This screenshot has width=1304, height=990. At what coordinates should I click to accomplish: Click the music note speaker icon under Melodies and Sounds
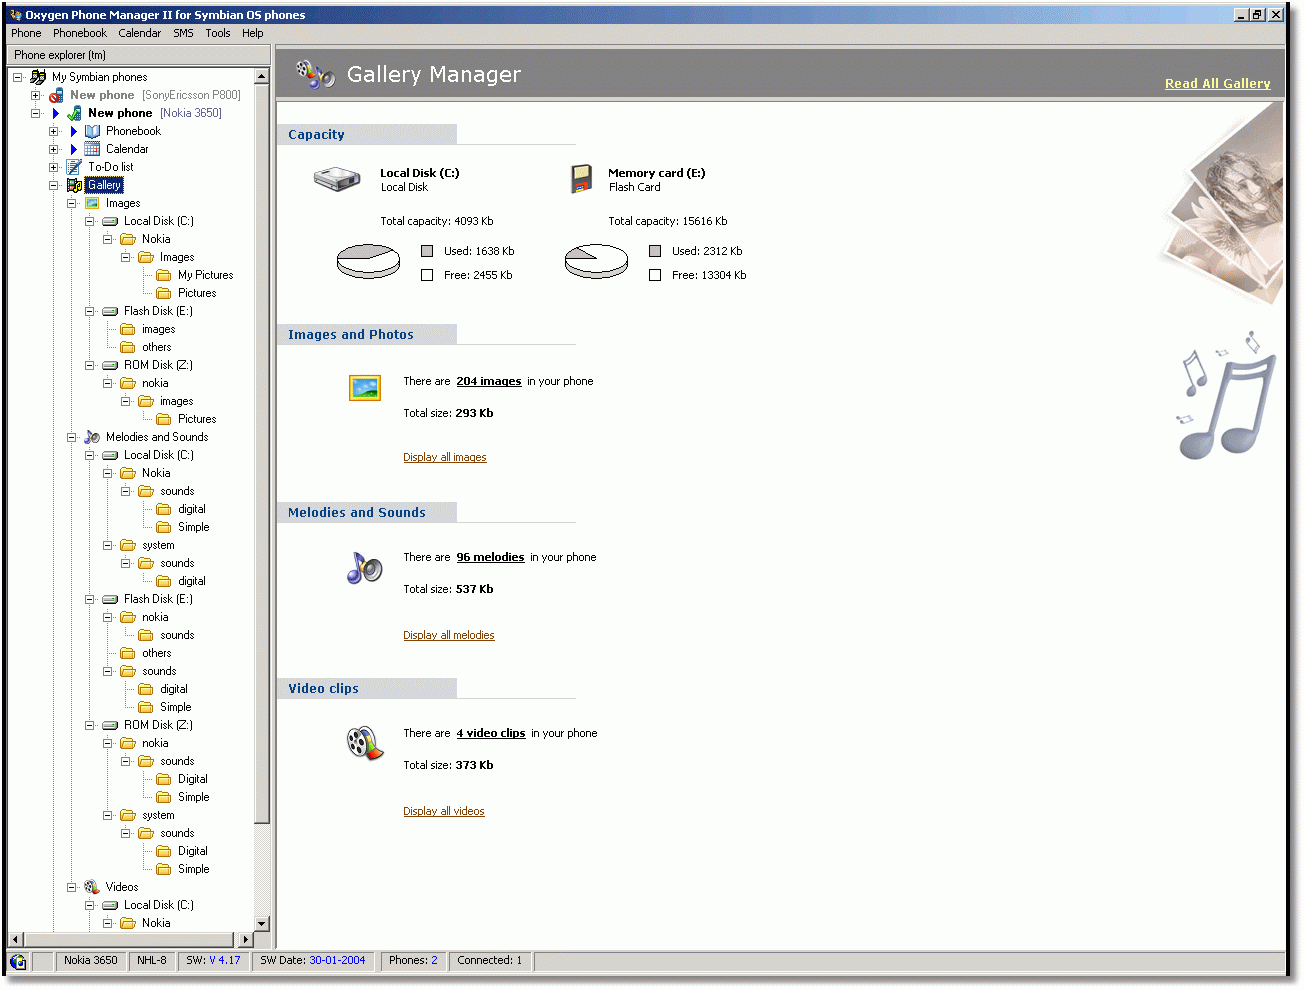coord(365,568)
